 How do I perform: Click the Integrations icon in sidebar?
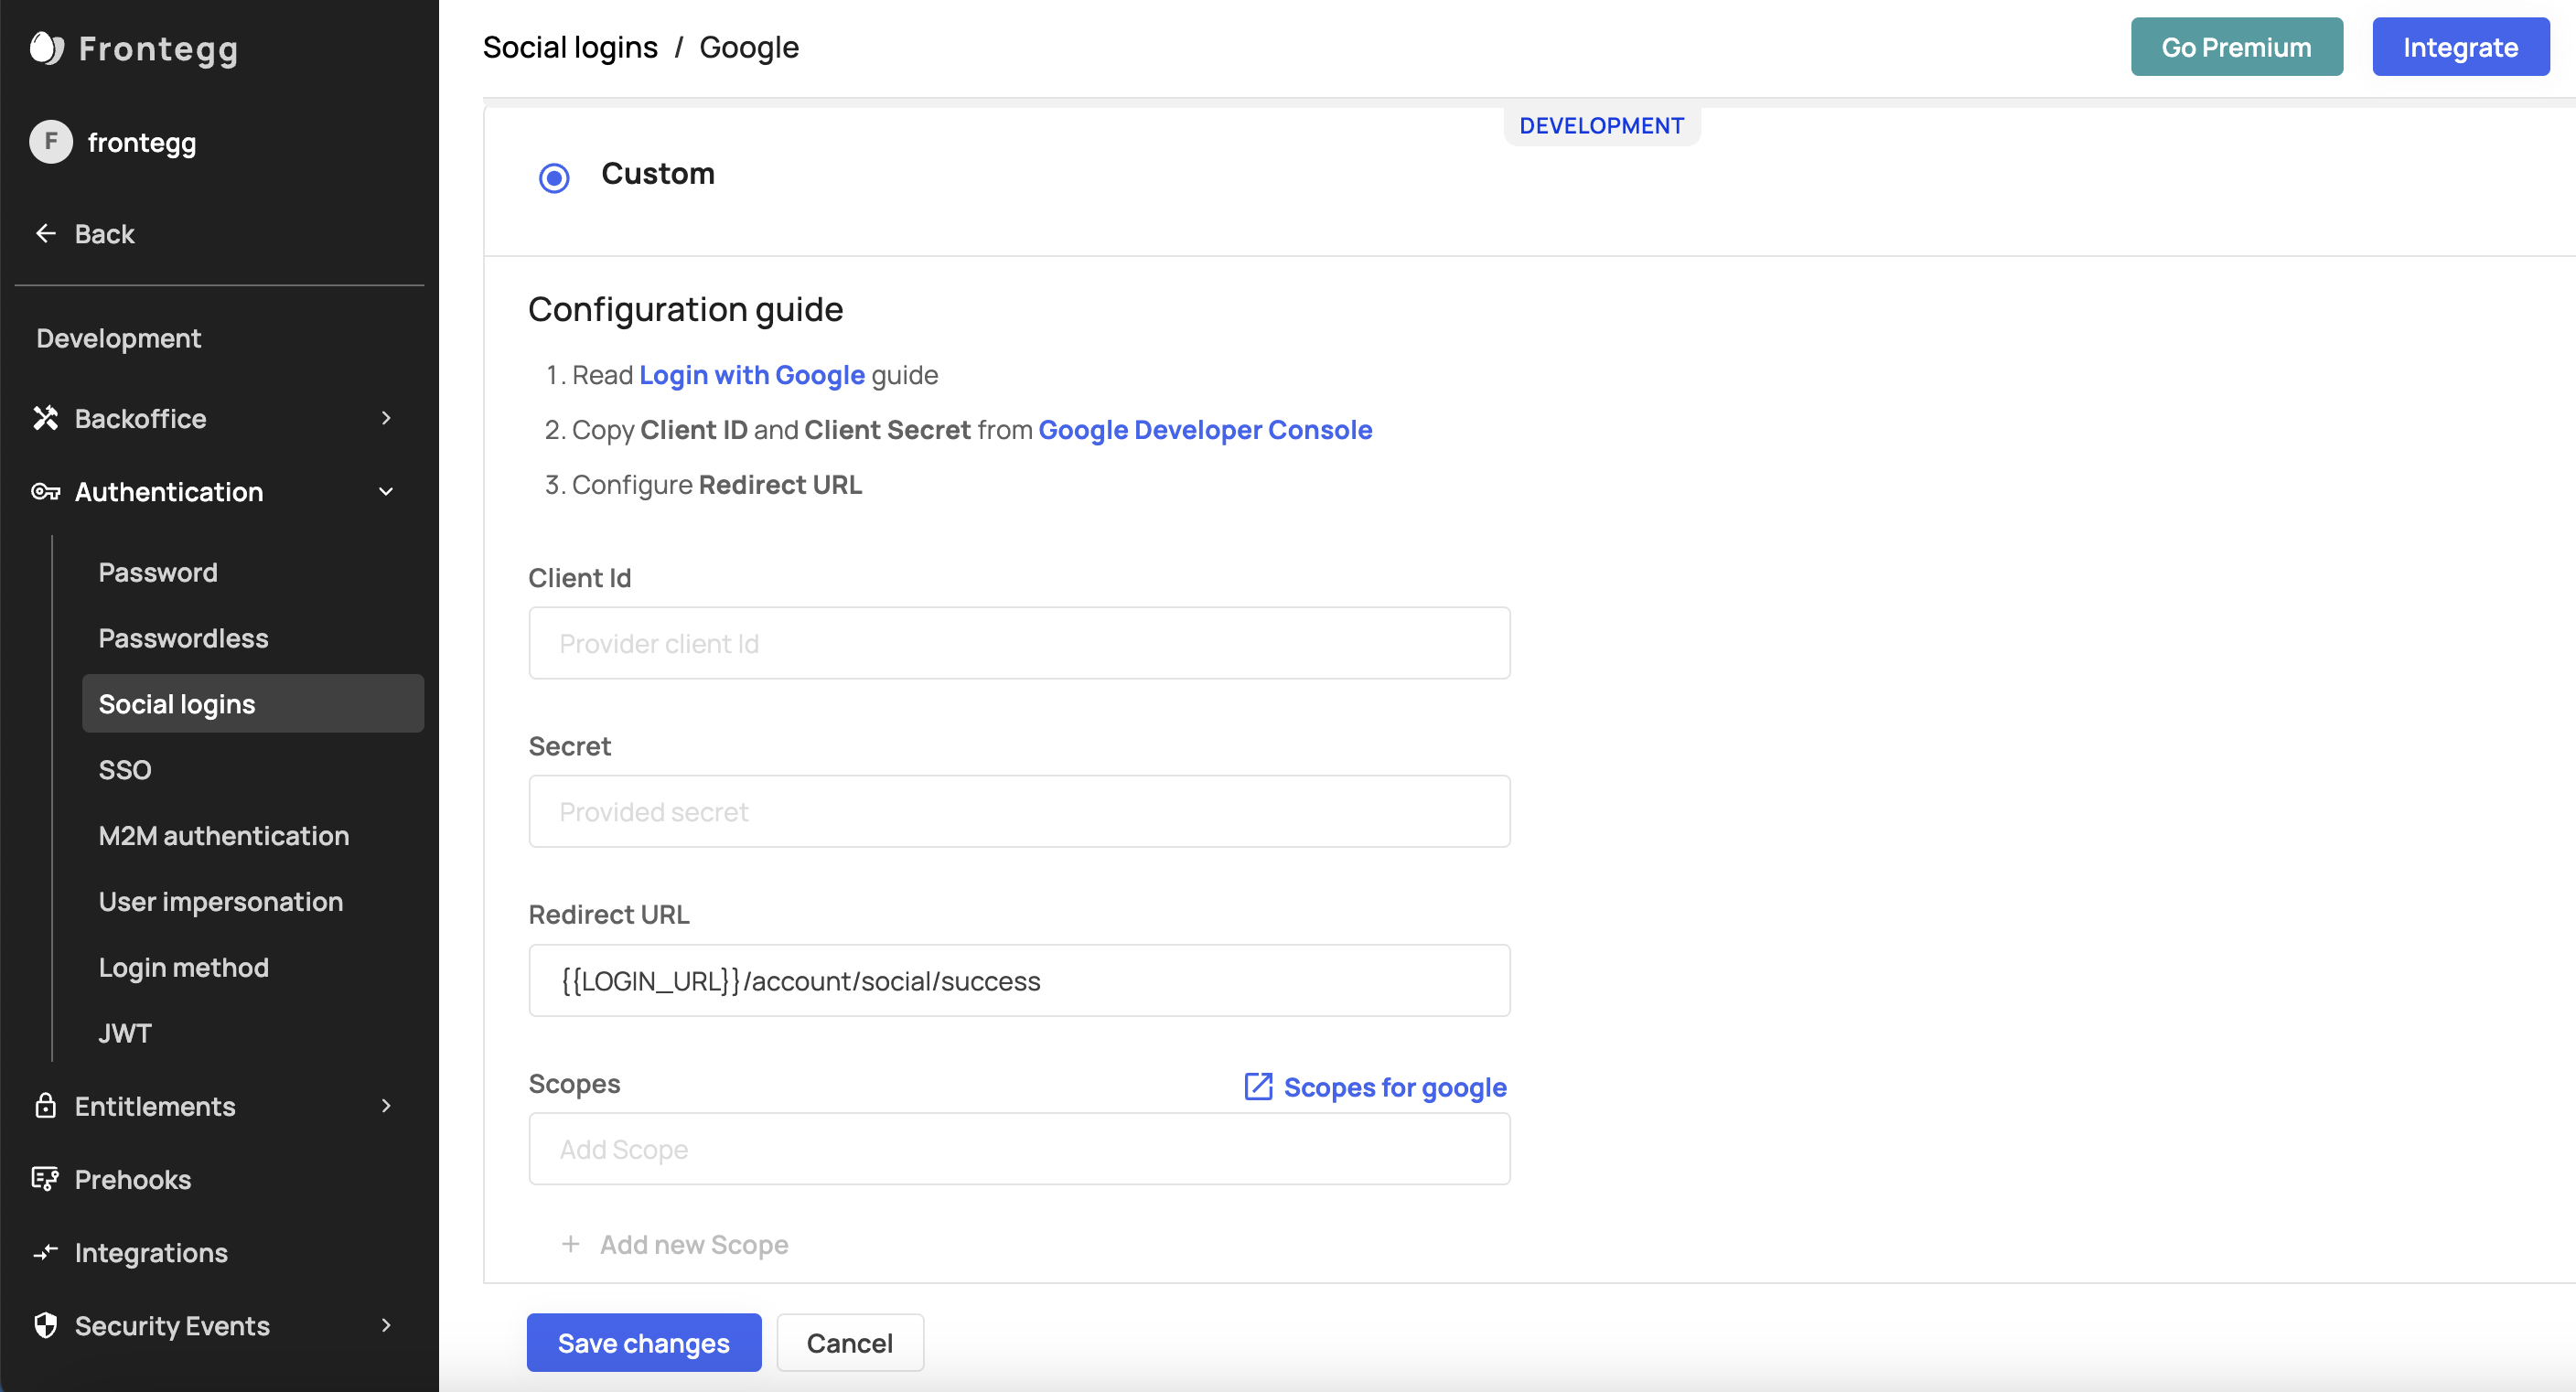pyautogui.click(x=46, y=1253)
